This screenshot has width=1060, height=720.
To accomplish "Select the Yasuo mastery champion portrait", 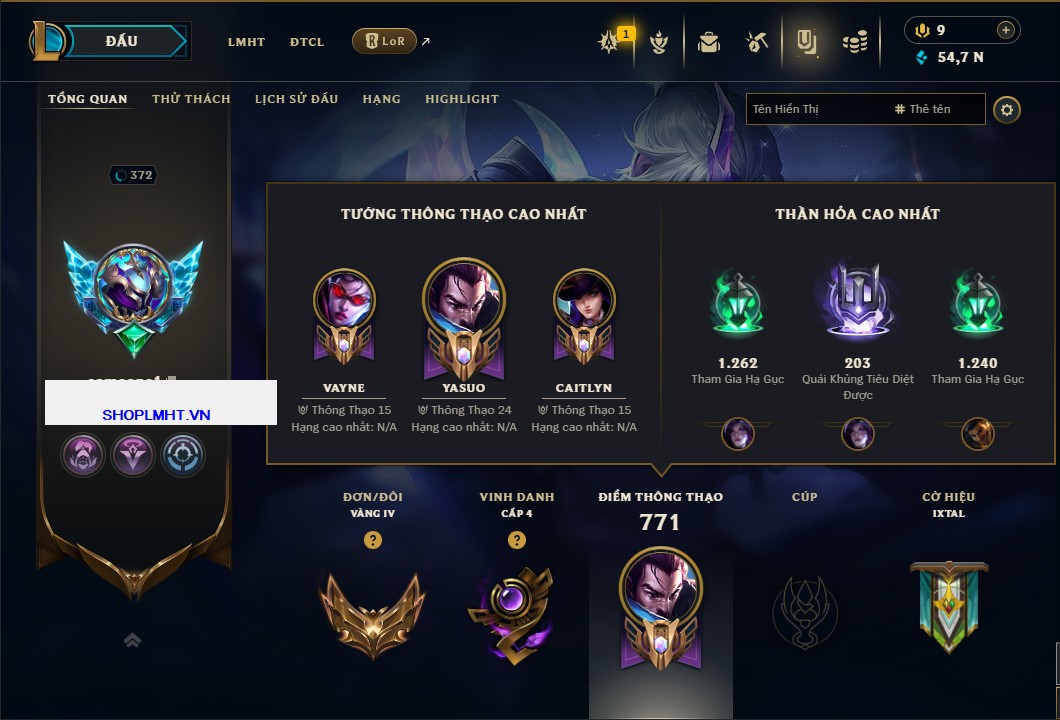I will coord(464,318).
